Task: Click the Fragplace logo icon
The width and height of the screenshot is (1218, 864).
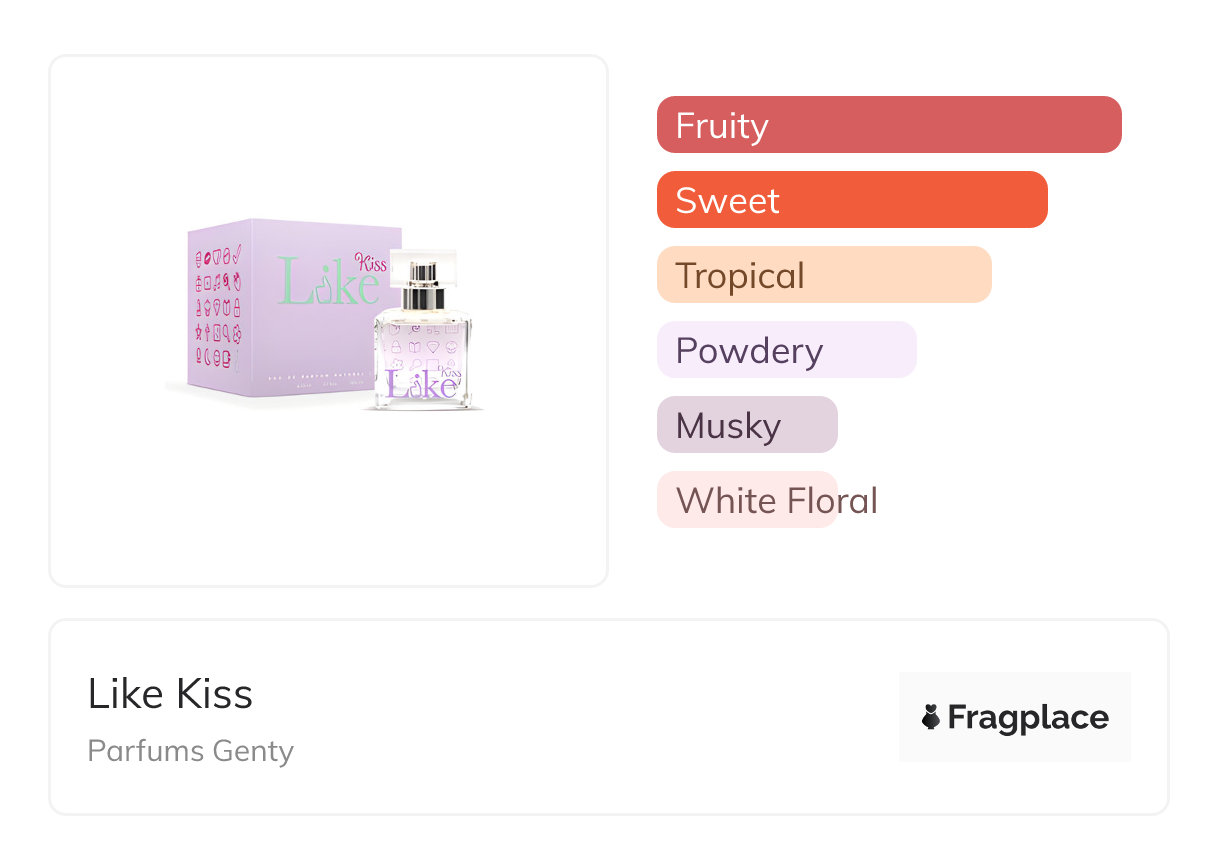Action: click(931, 717)
